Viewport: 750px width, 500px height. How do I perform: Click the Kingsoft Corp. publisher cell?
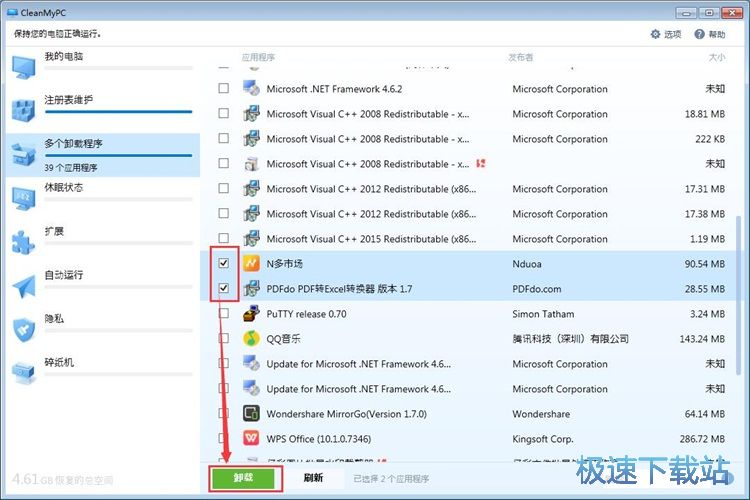542,439
